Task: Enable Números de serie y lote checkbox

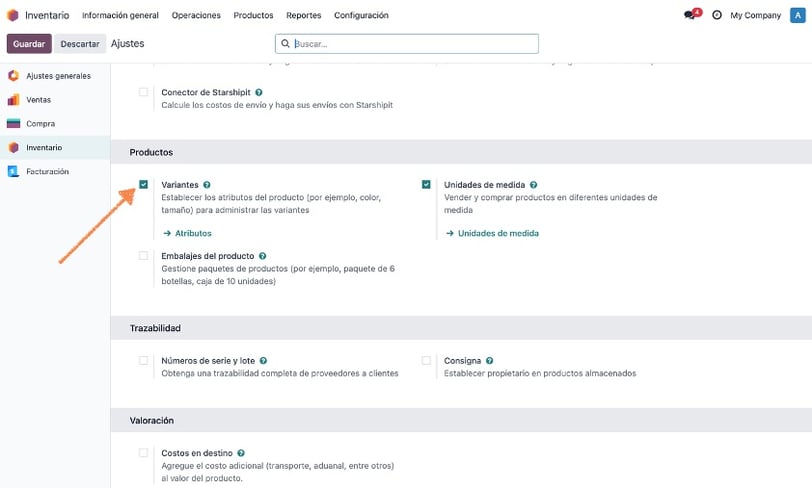Action: 144,360
